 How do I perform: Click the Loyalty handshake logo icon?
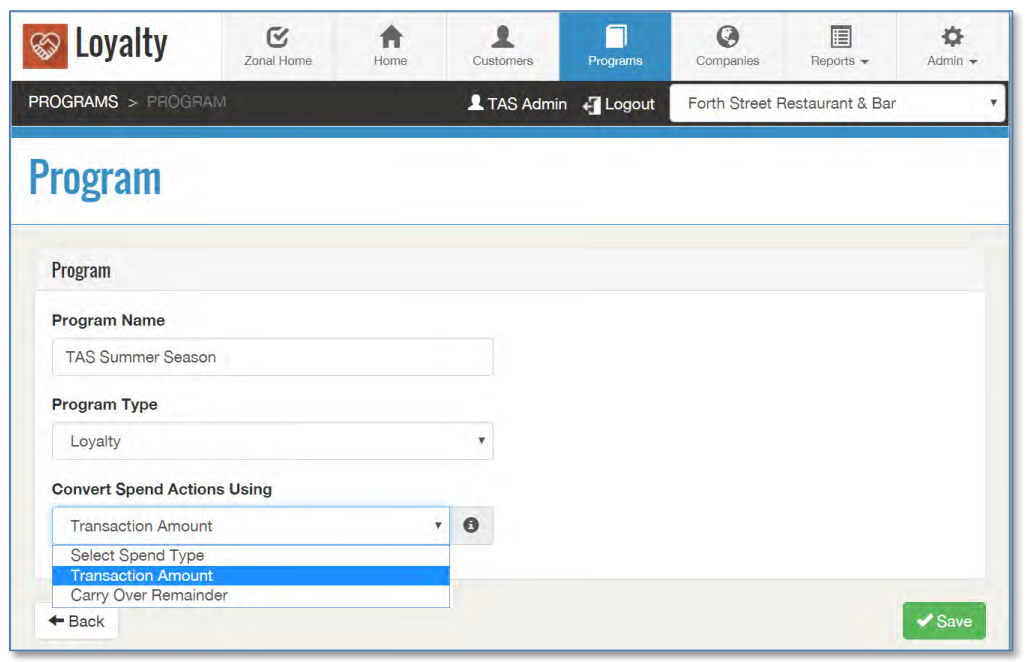pos(45,46)
